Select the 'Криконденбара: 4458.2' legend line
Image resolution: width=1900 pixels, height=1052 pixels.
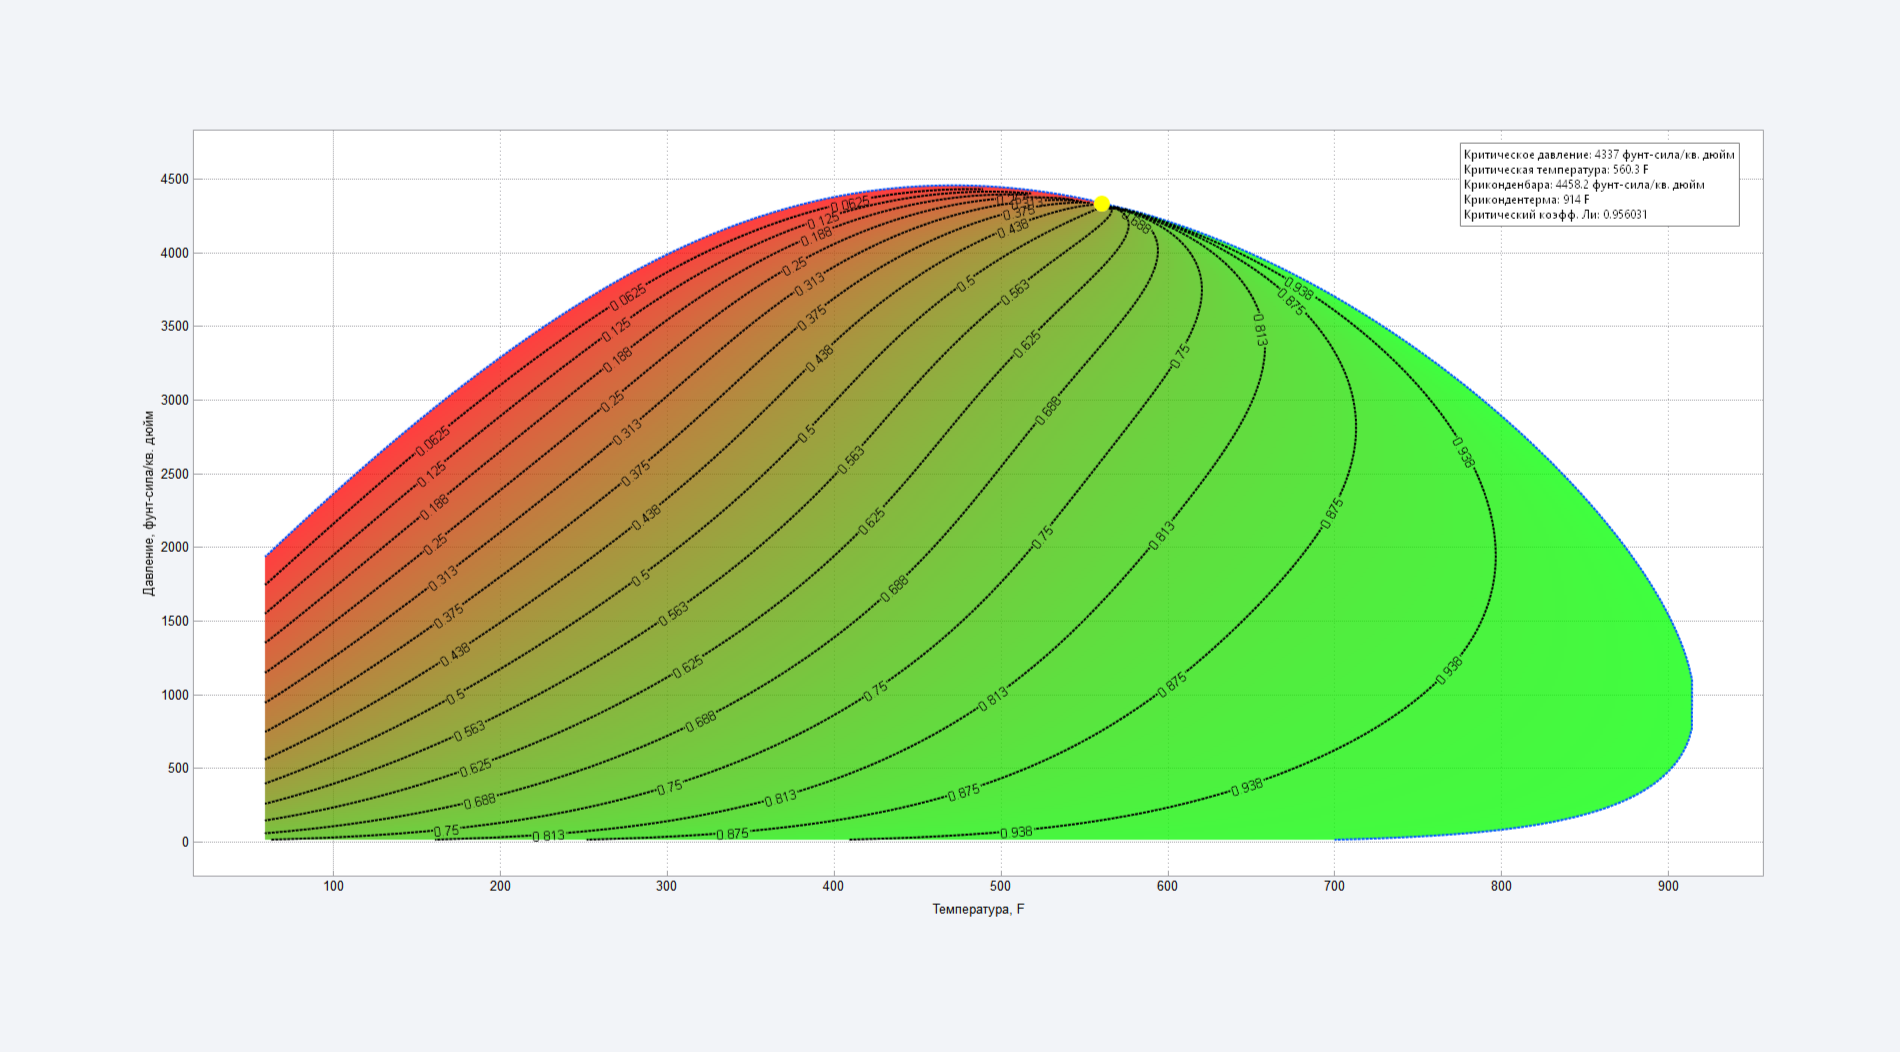[x=1584, y=185]
